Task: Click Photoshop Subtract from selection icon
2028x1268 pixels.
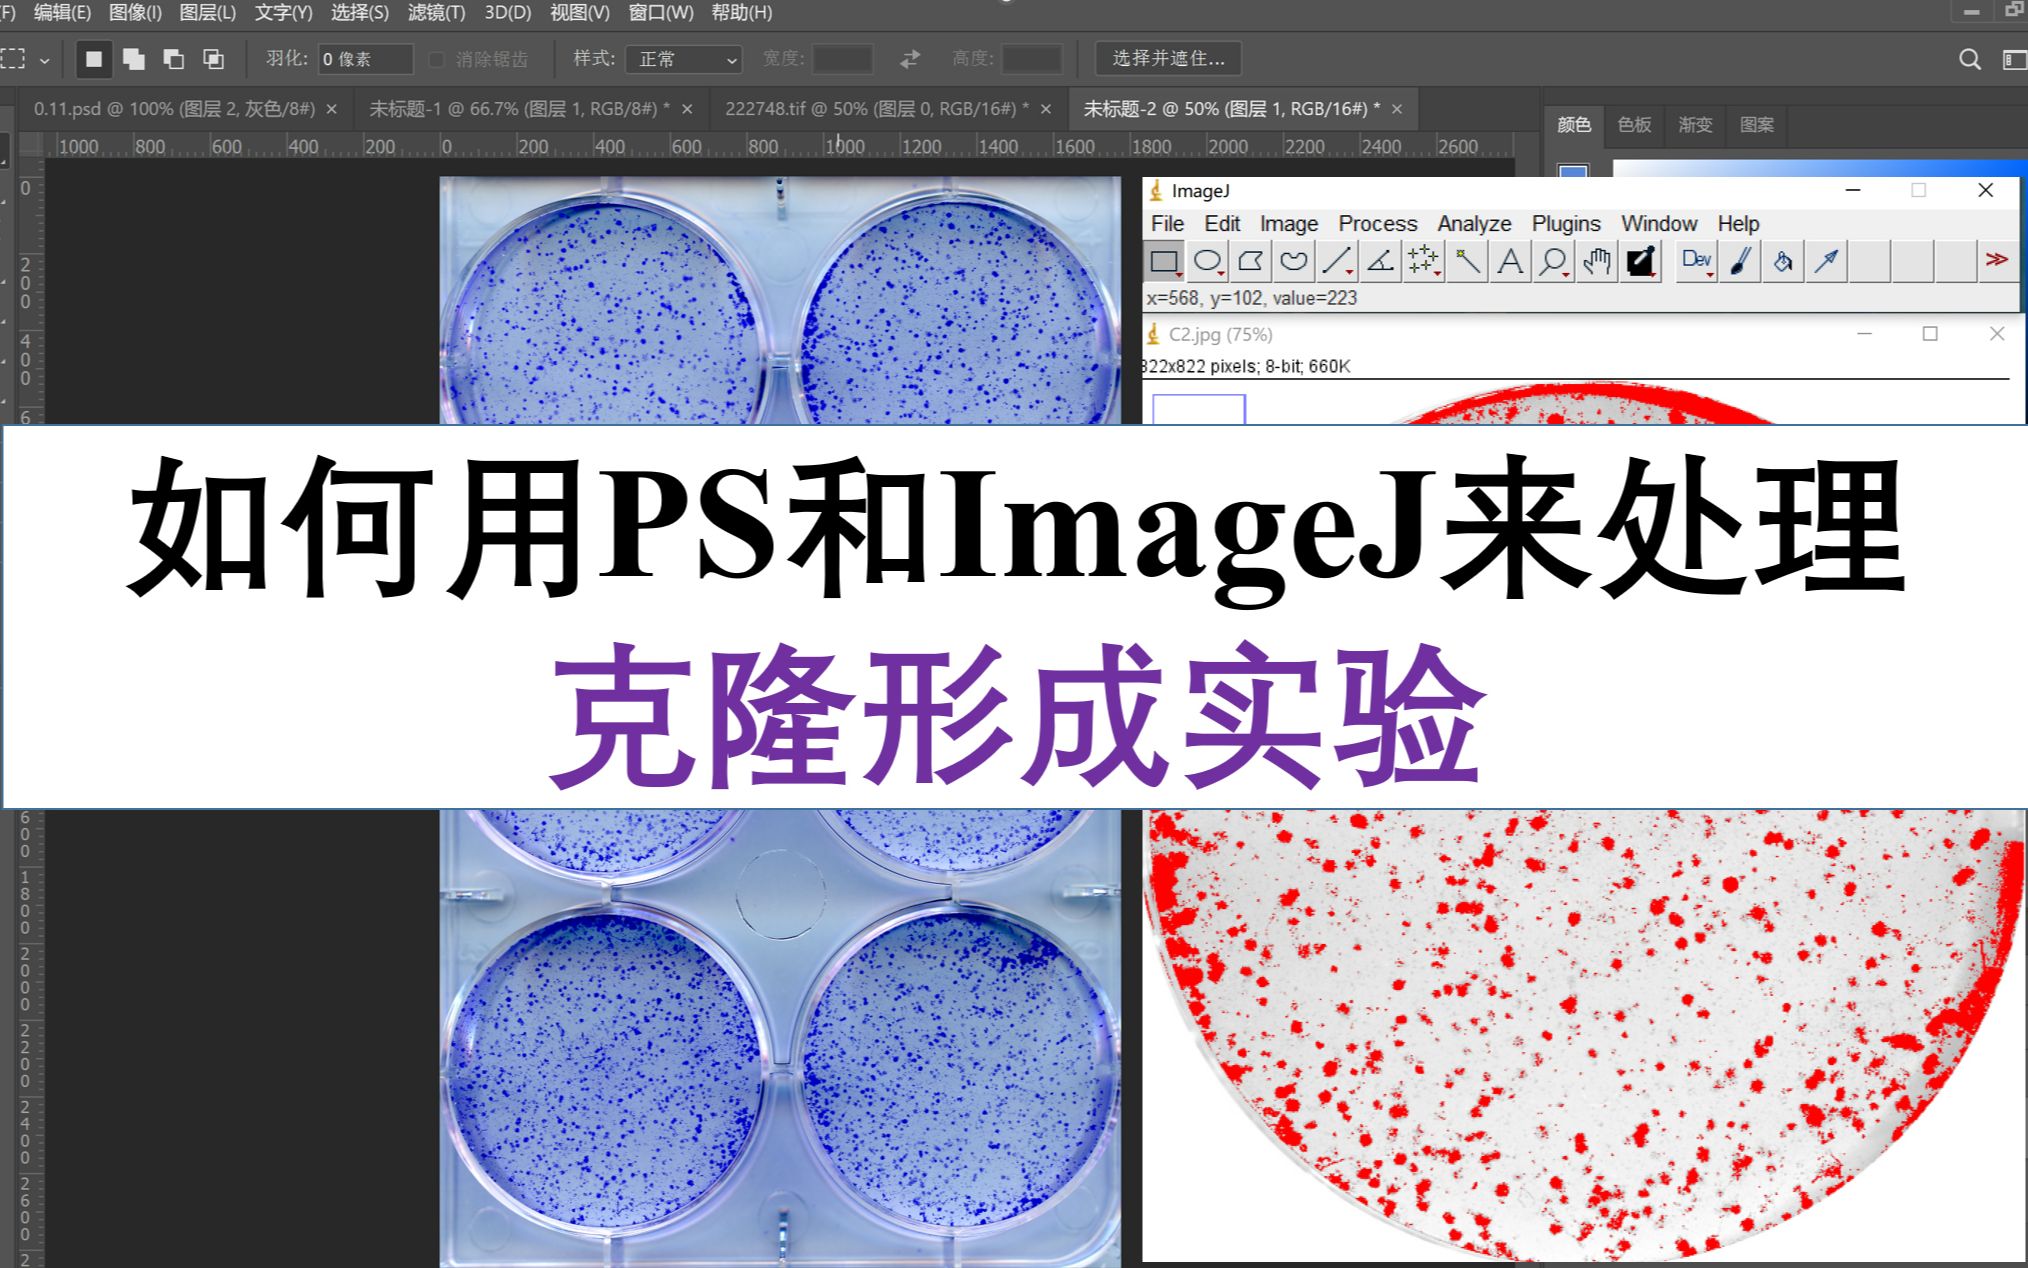Action: [174, 59]
